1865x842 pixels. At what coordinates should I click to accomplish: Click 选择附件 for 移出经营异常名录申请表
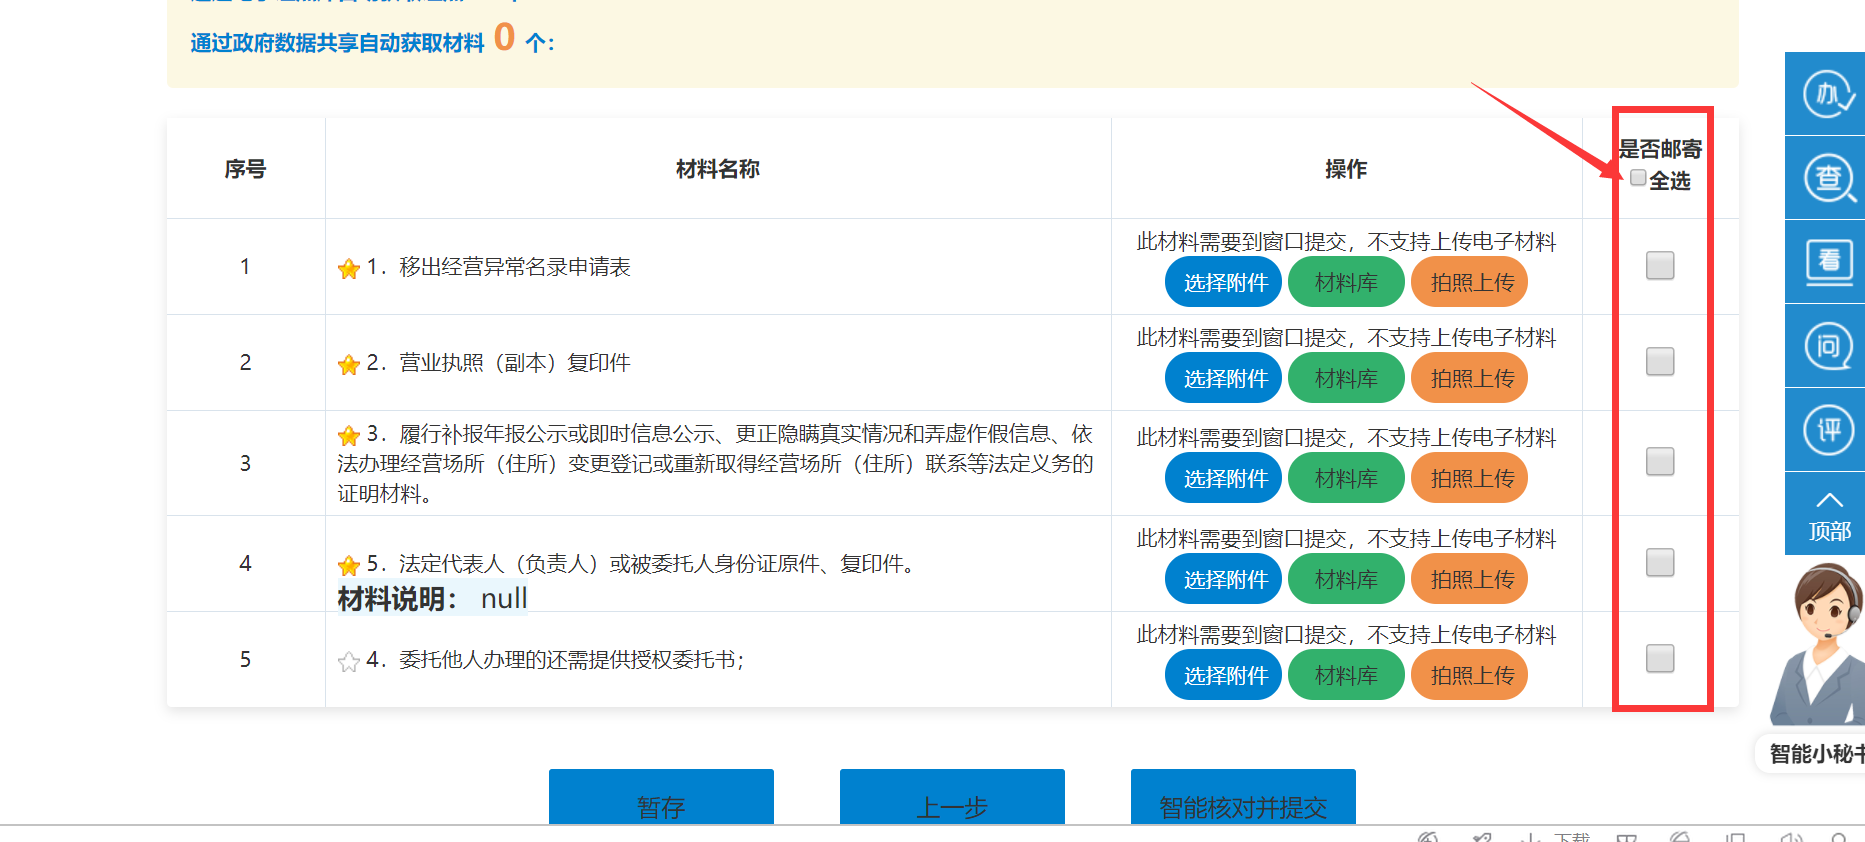point(1224,283)
